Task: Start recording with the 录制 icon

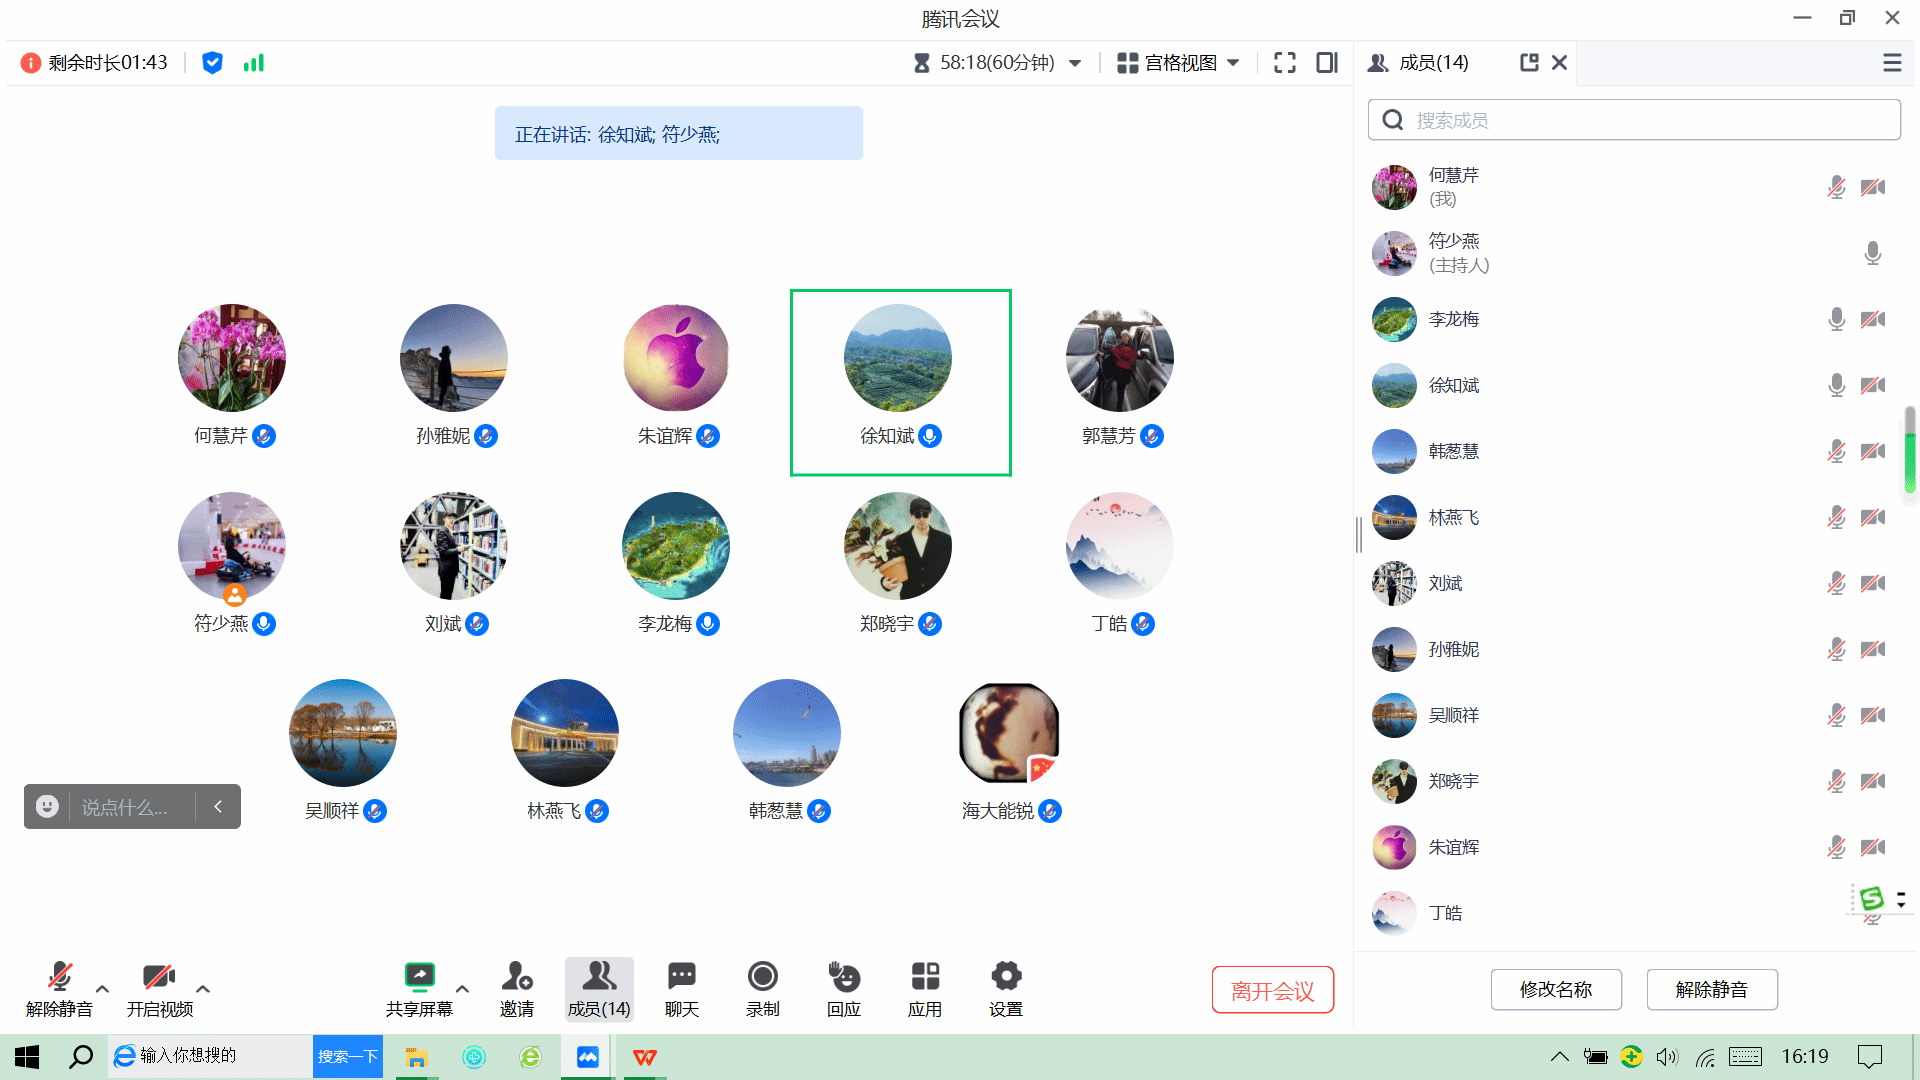Action: [762, 976]
